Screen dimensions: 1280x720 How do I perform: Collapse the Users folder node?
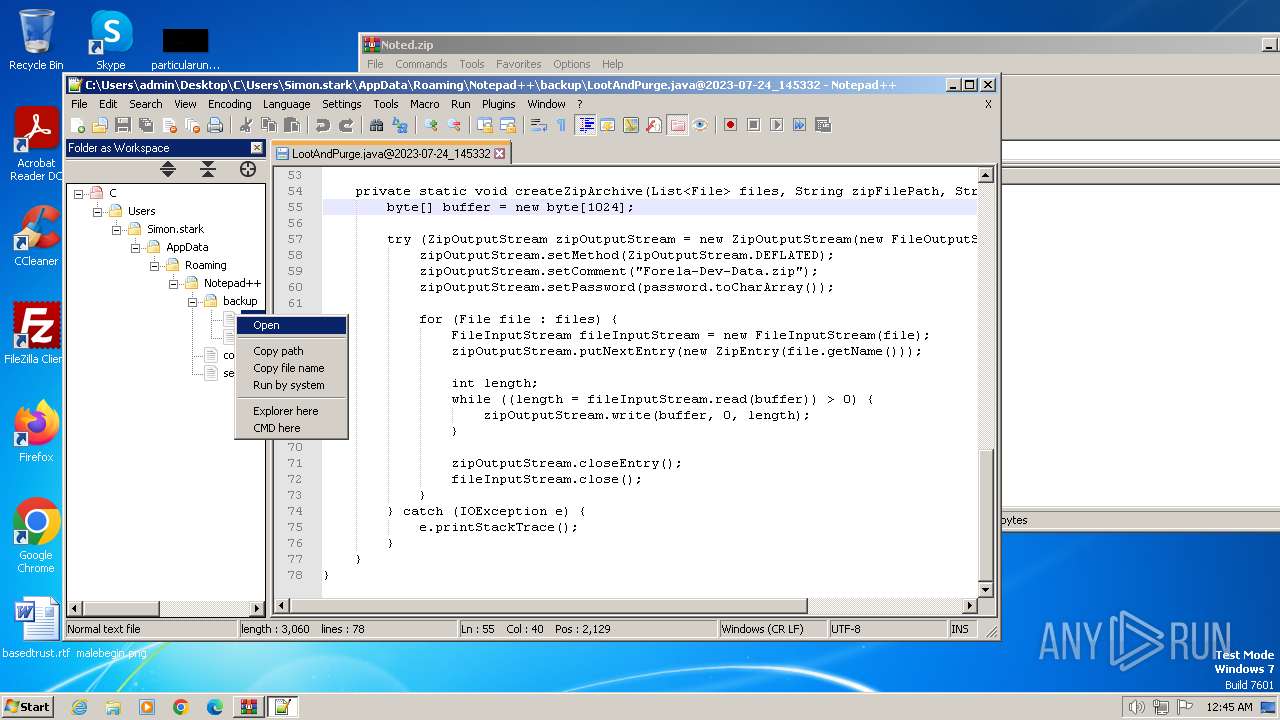[98, 211]
